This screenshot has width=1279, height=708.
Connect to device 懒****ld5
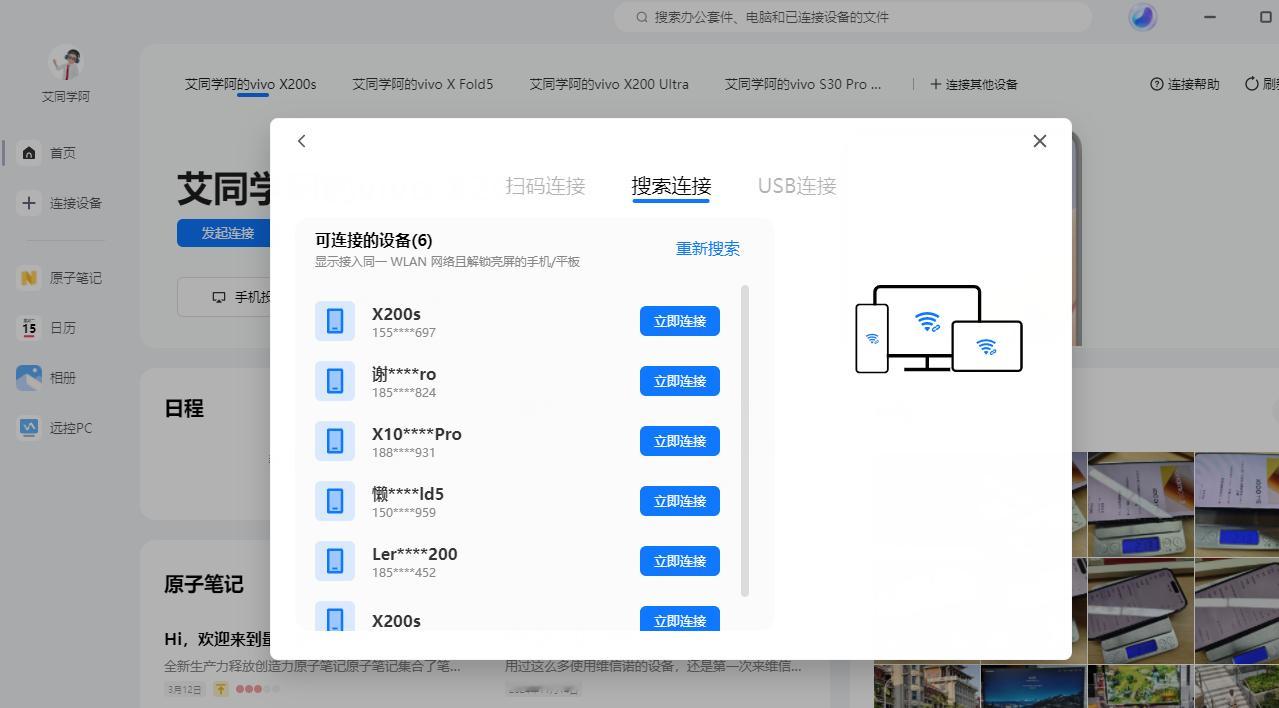[x=680, y=501]
